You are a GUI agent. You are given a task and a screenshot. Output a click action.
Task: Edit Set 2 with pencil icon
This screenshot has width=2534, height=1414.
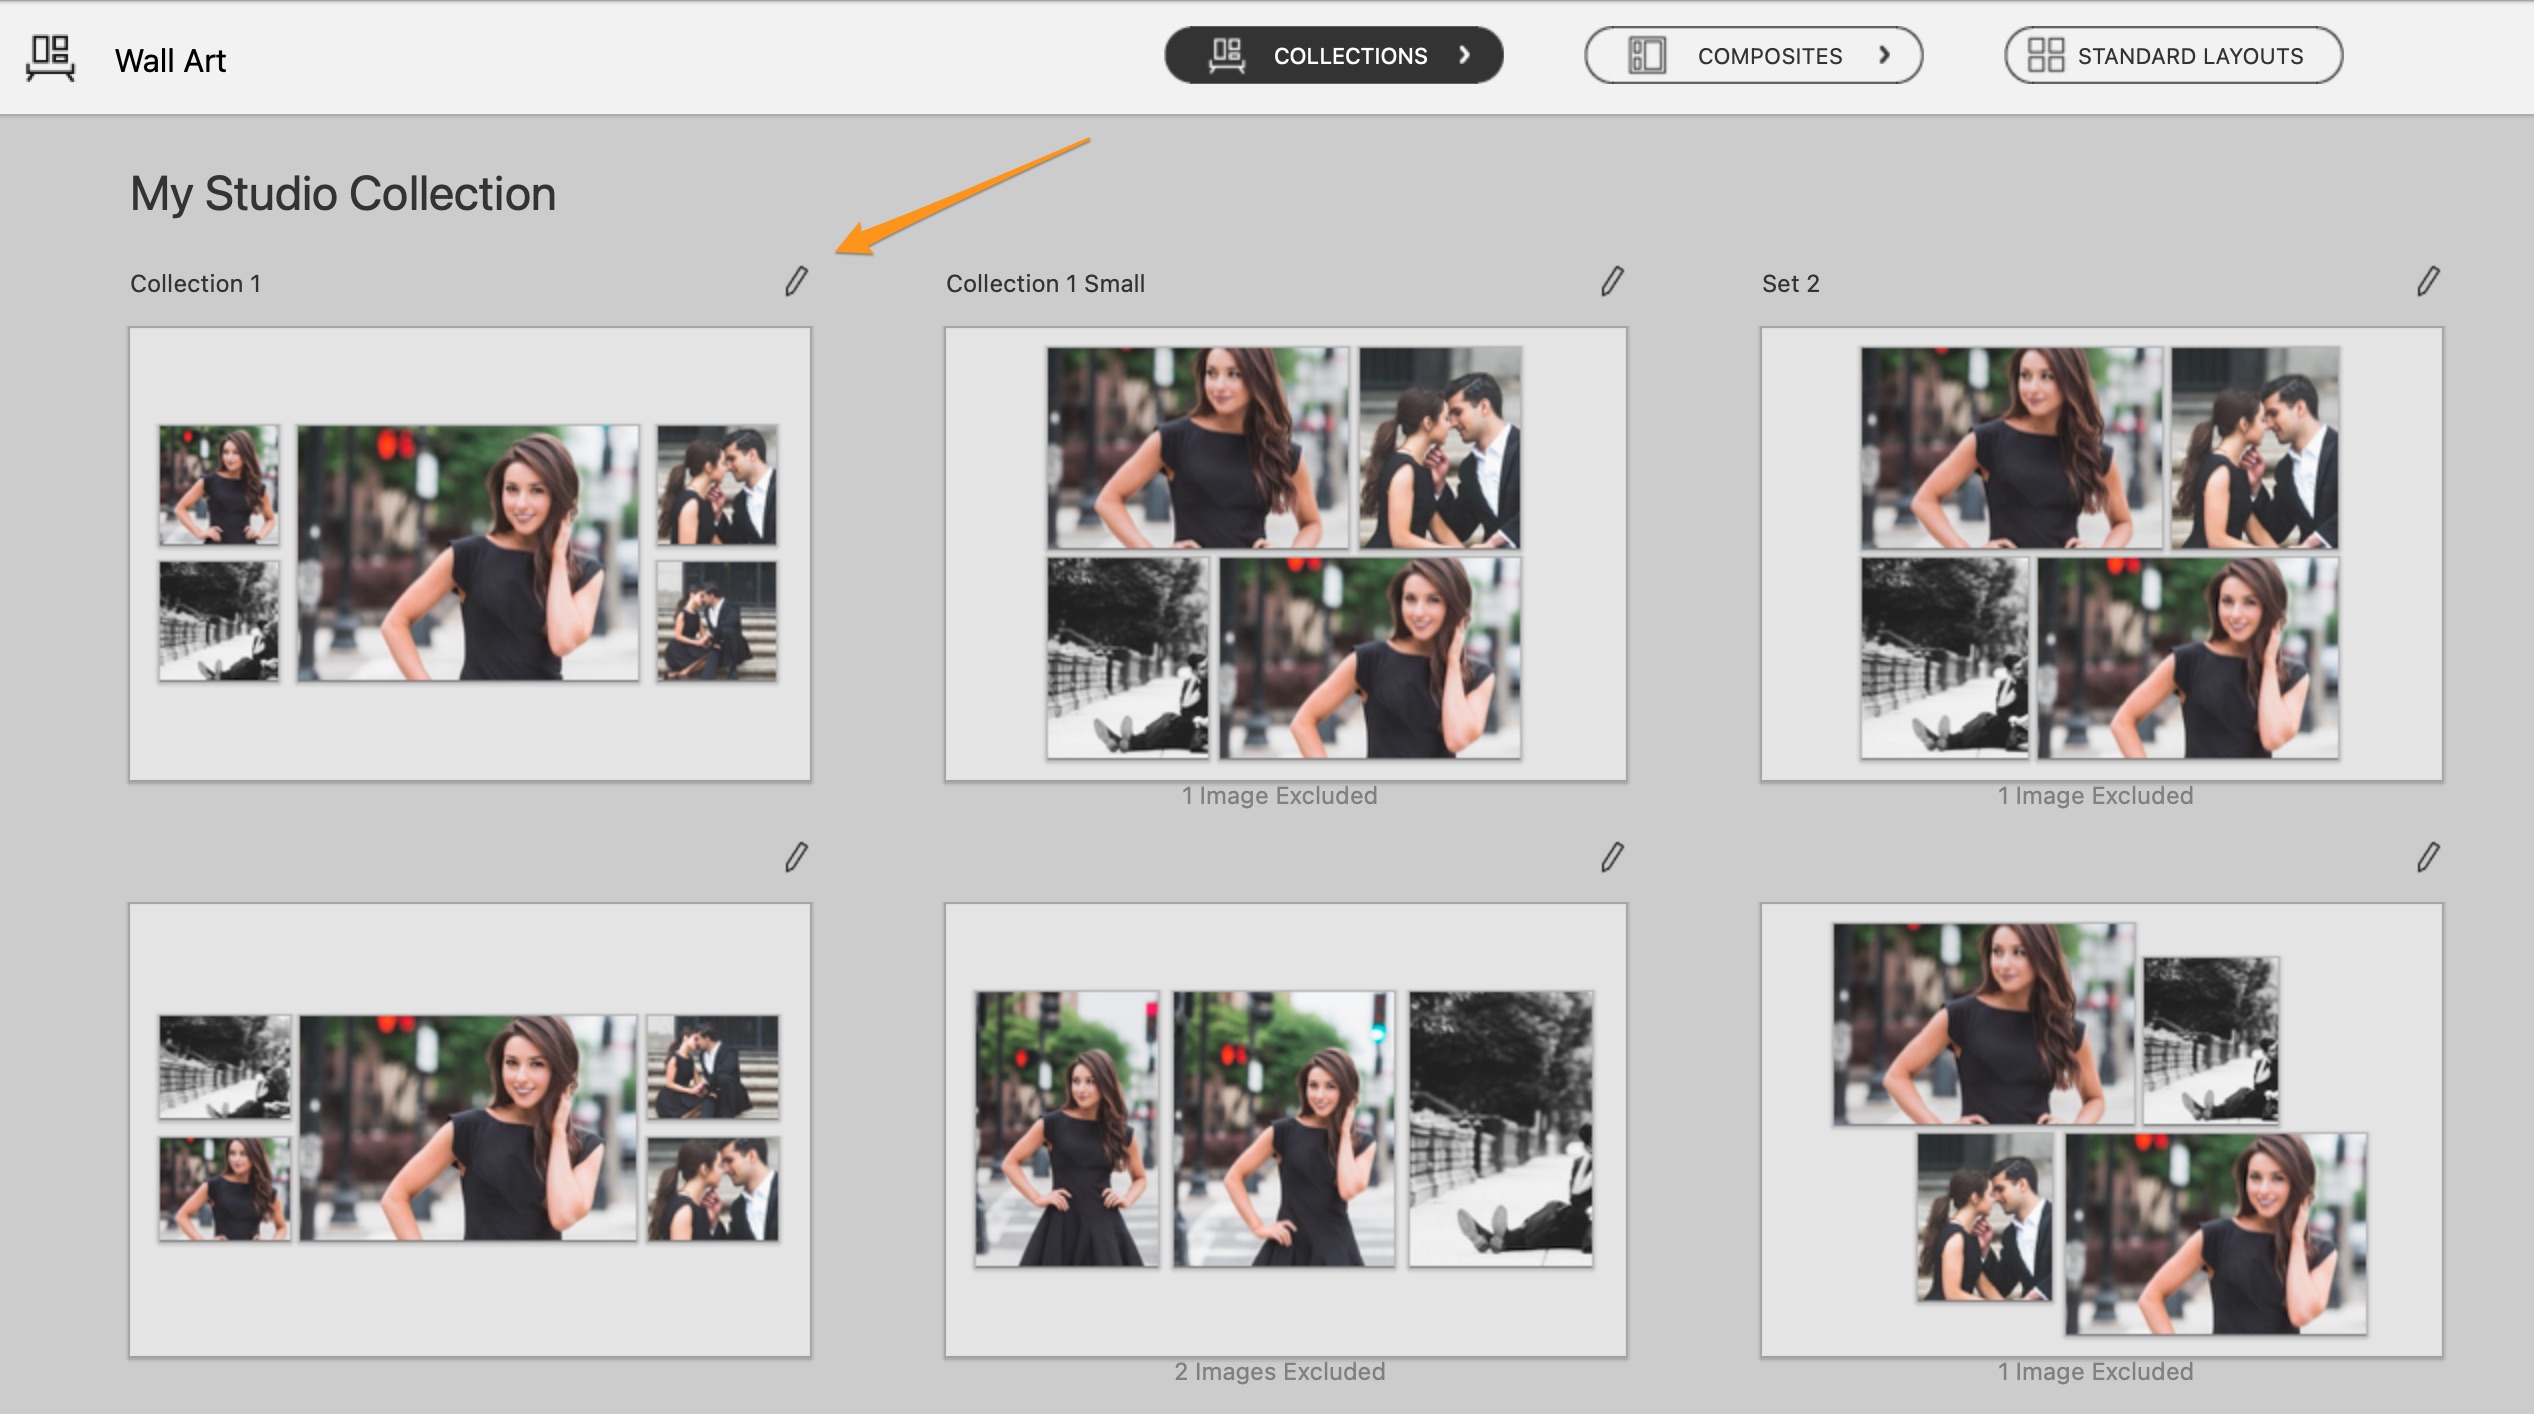2428,282
